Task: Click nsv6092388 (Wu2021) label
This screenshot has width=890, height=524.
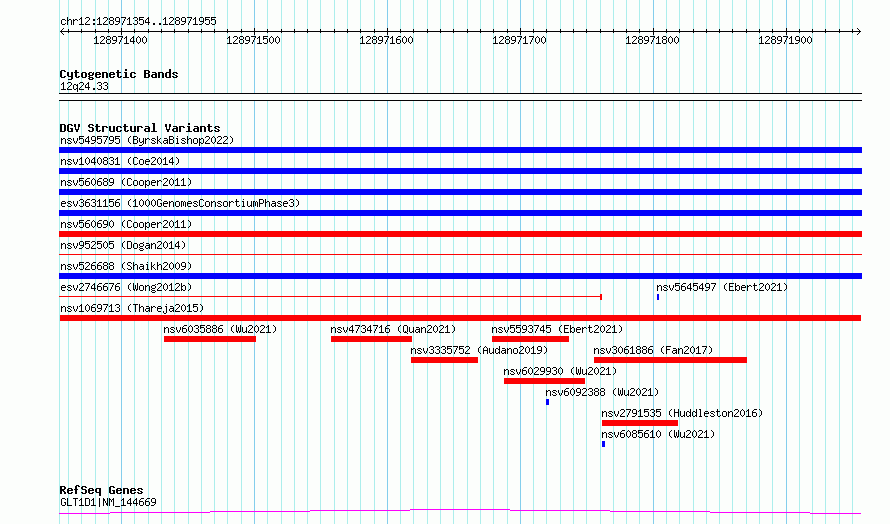Action: coord(602,392)
